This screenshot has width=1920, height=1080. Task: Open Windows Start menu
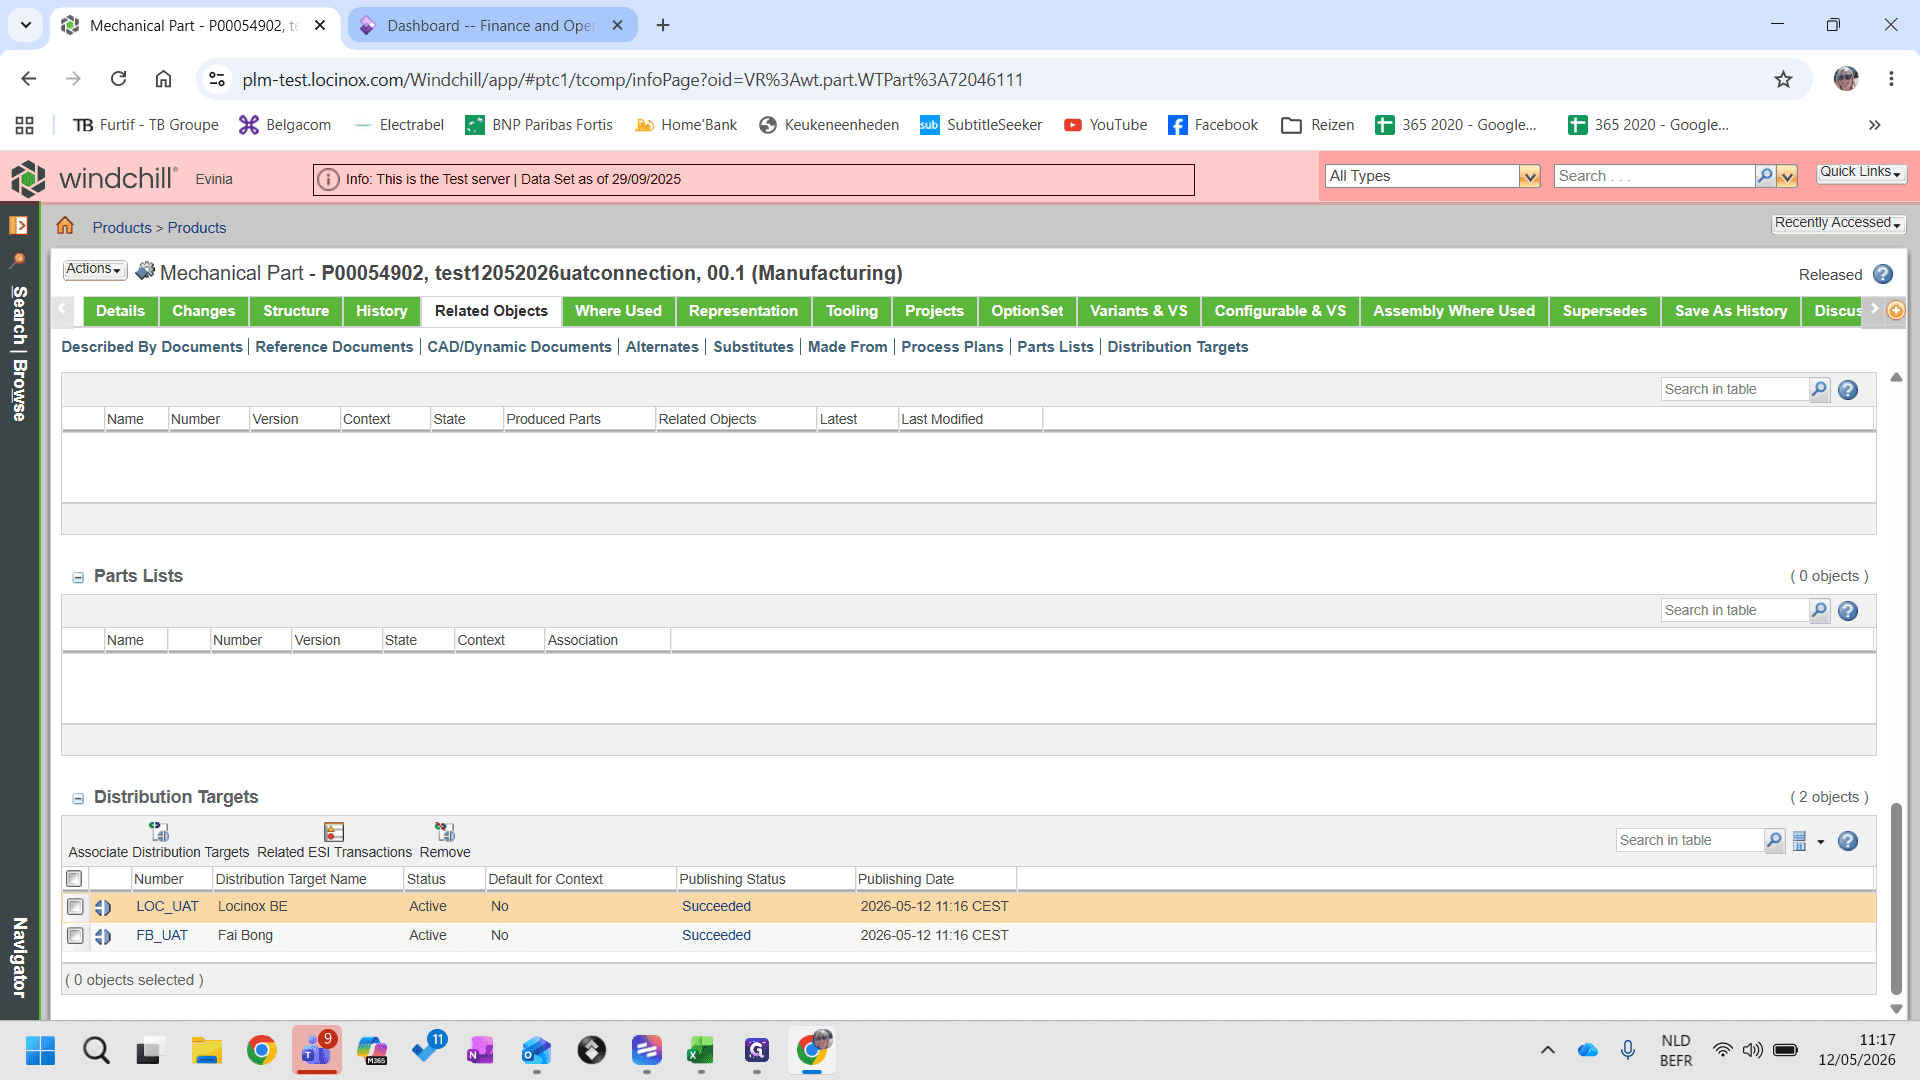click(41, 1050)
